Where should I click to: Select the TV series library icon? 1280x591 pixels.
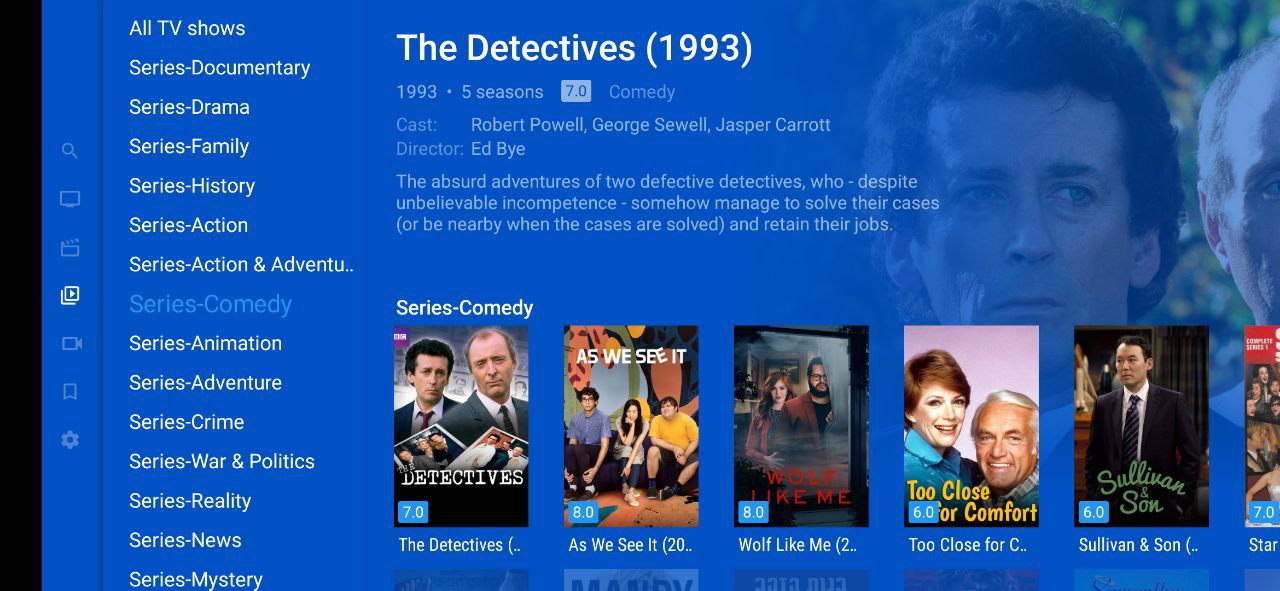pyautogui.click(x=69, y=295)
